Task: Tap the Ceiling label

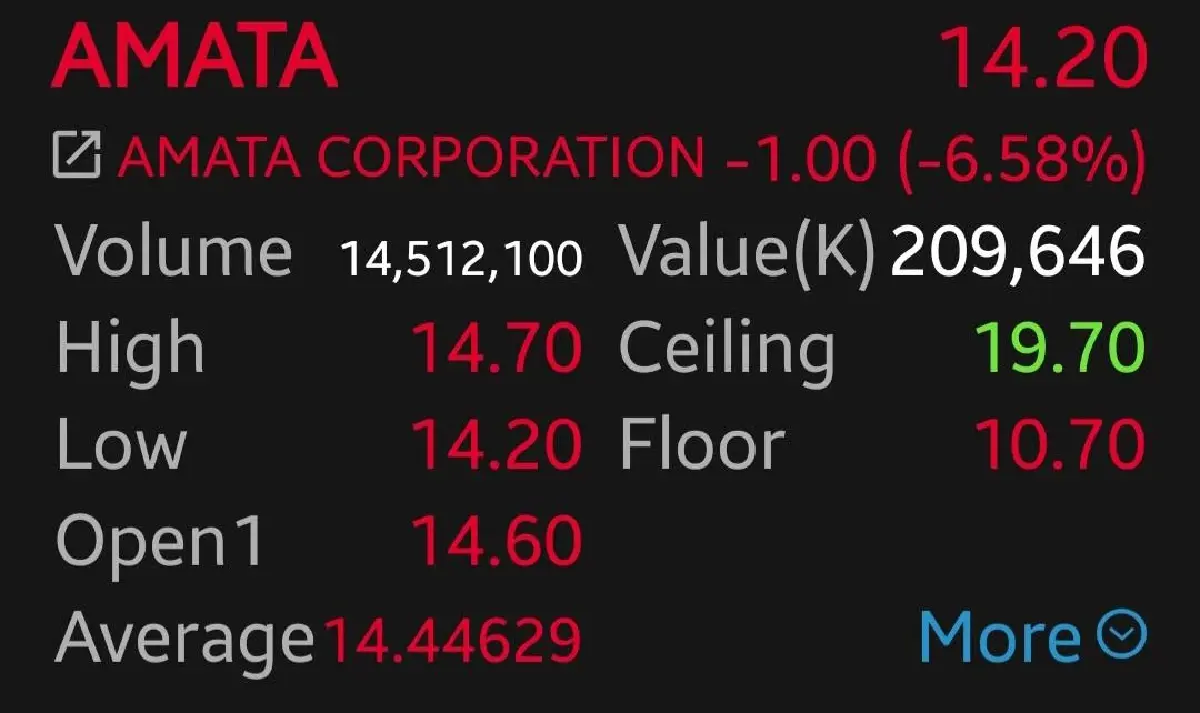Action: tap(727, 347)
